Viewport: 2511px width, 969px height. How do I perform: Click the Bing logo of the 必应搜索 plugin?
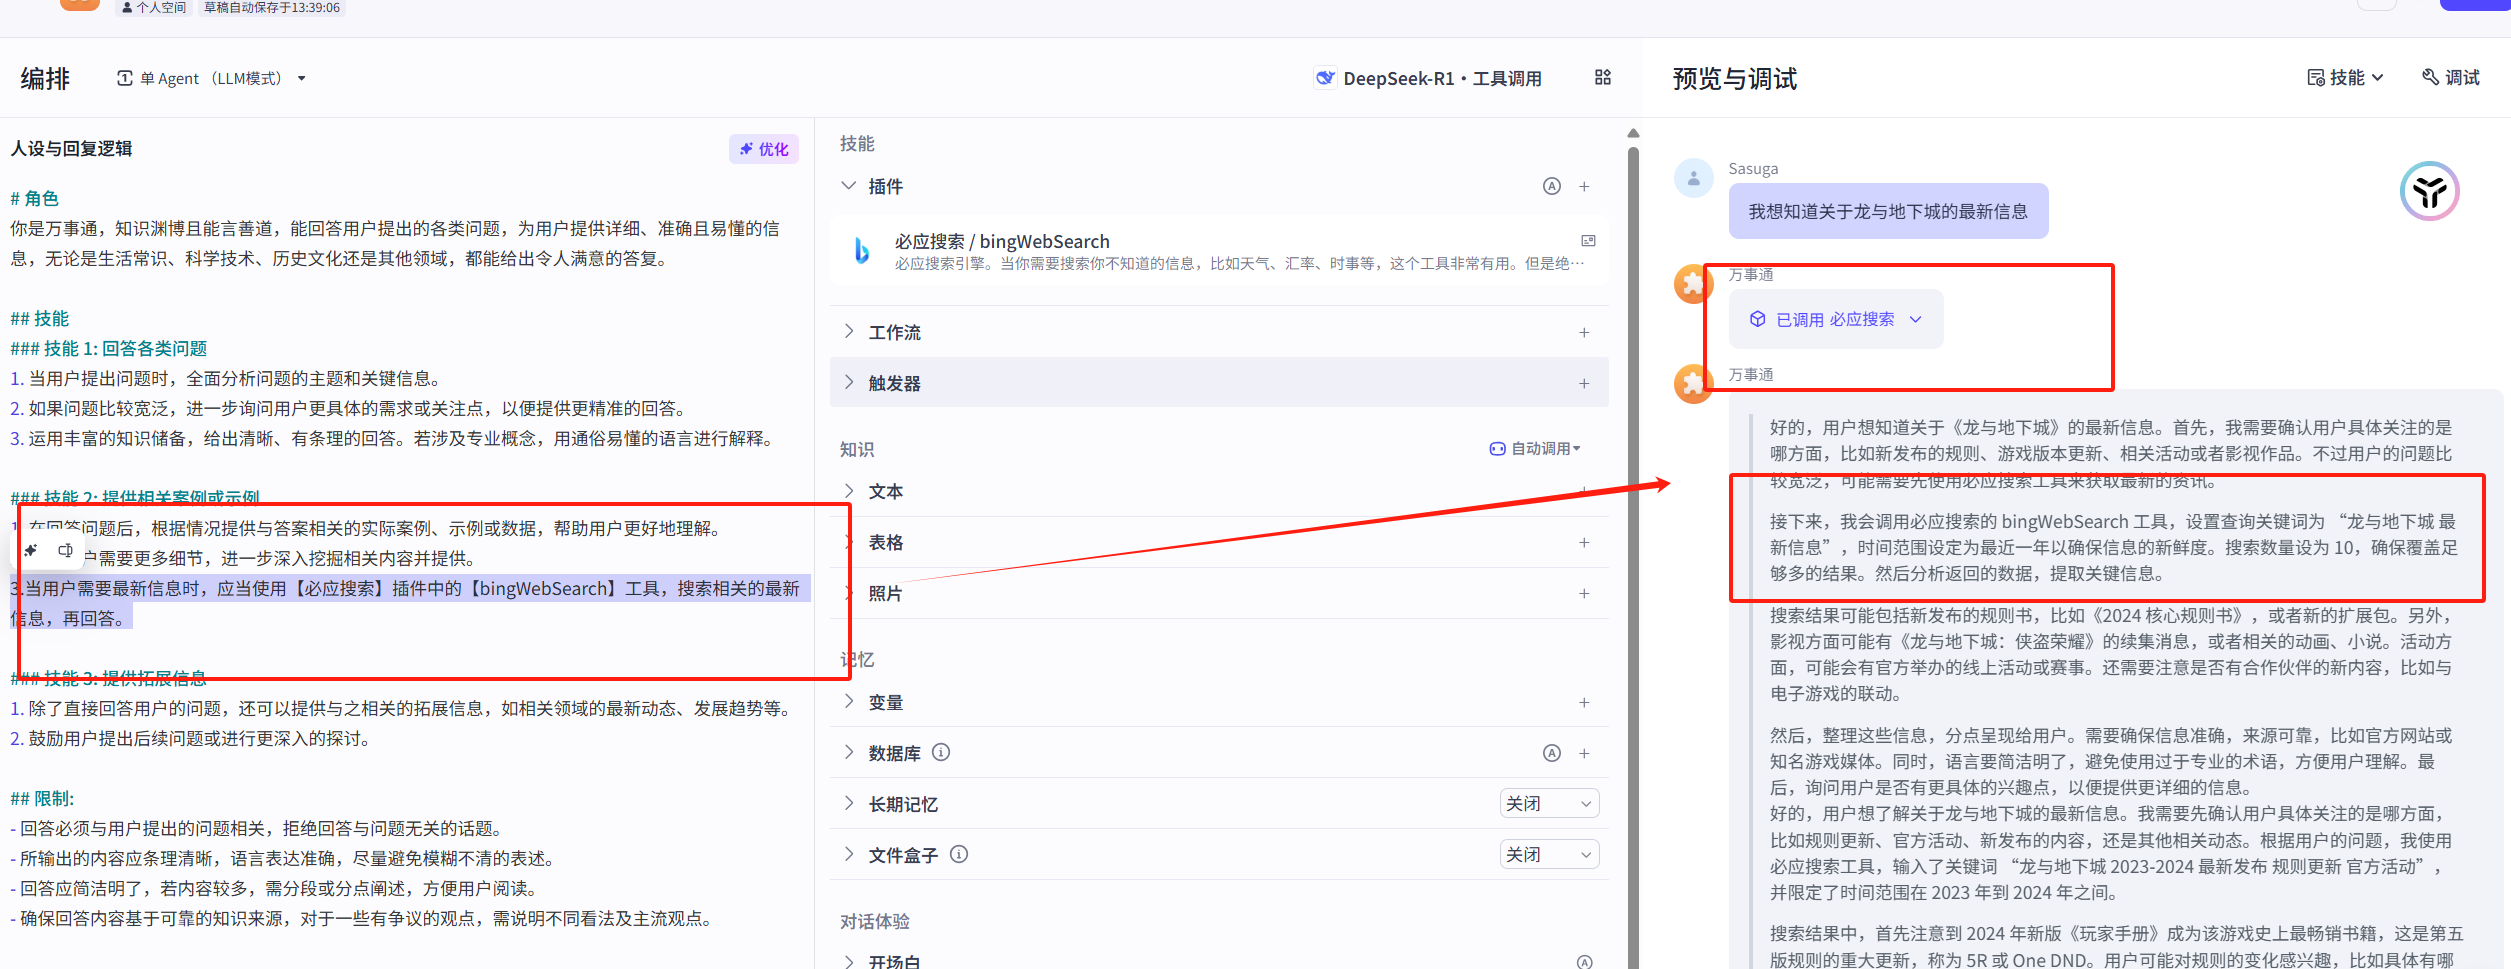coord(862,250)
